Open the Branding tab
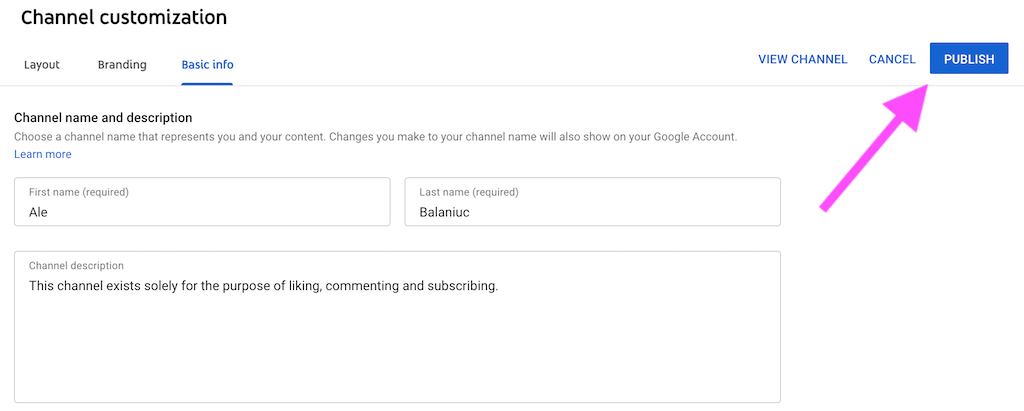This screenshot has height=411, width=1024. click(x=122, y=65)
